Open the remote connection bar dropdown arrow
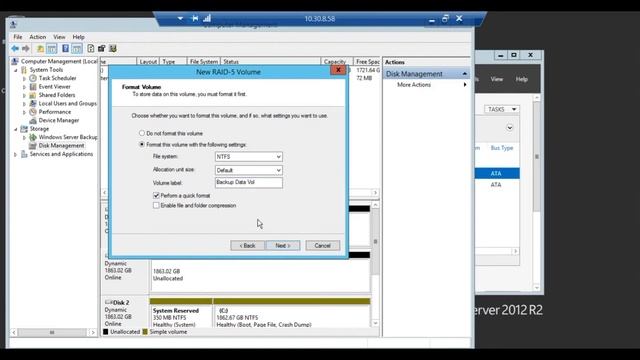 pyautogui.click(x=180, y=19)
